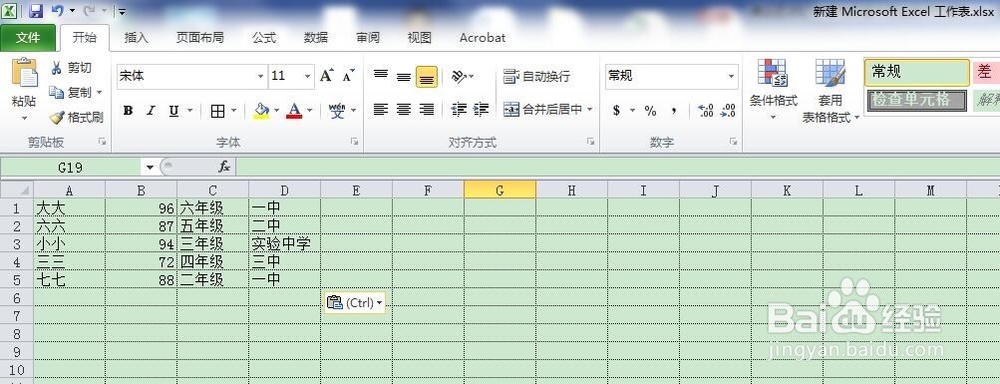
Task: Apply fill color bucket icon
Action: tap(261, 111)
